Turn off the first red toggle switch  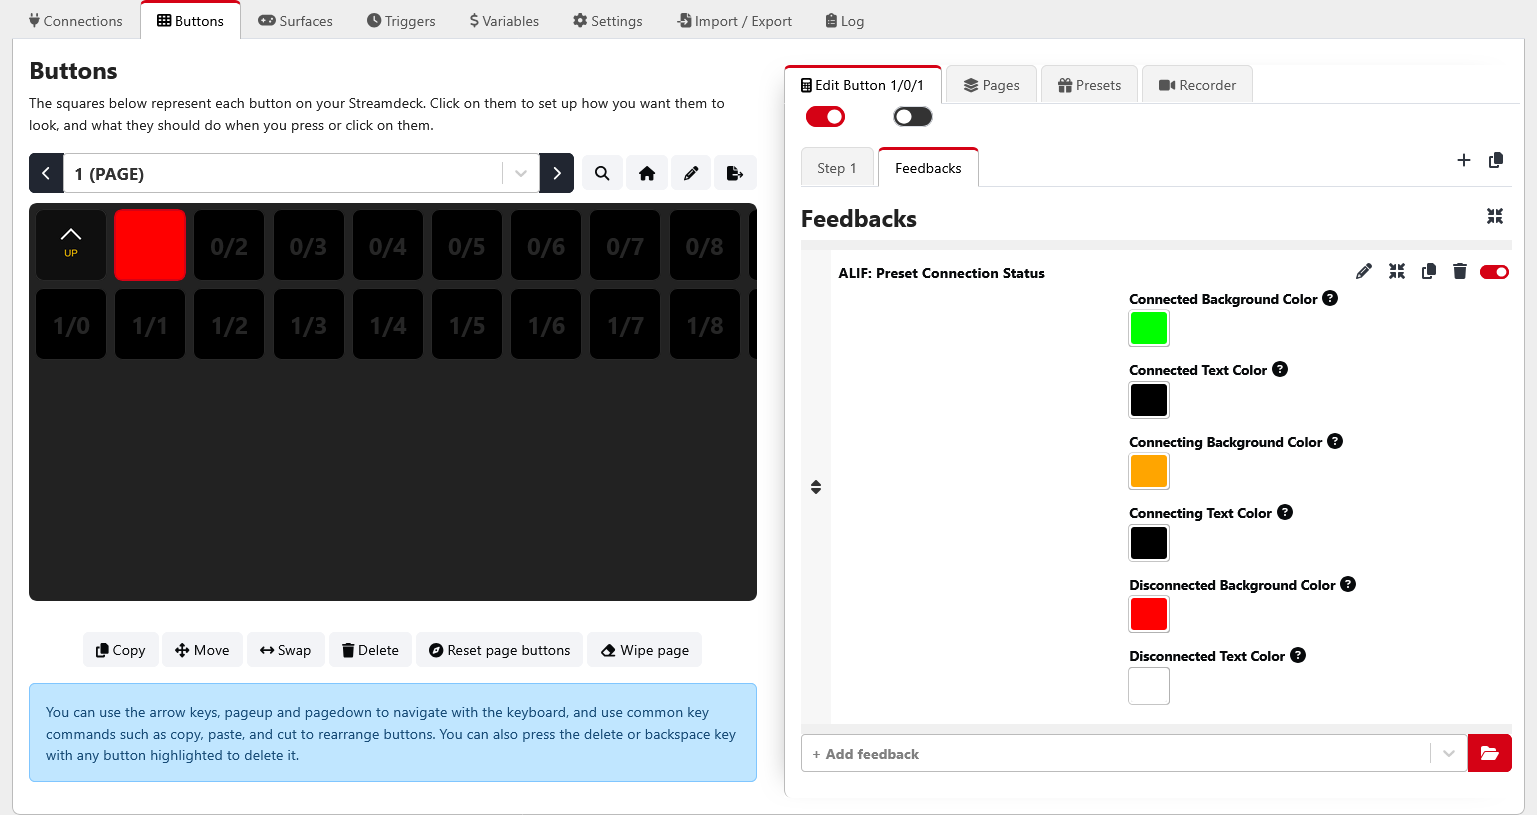825,117
